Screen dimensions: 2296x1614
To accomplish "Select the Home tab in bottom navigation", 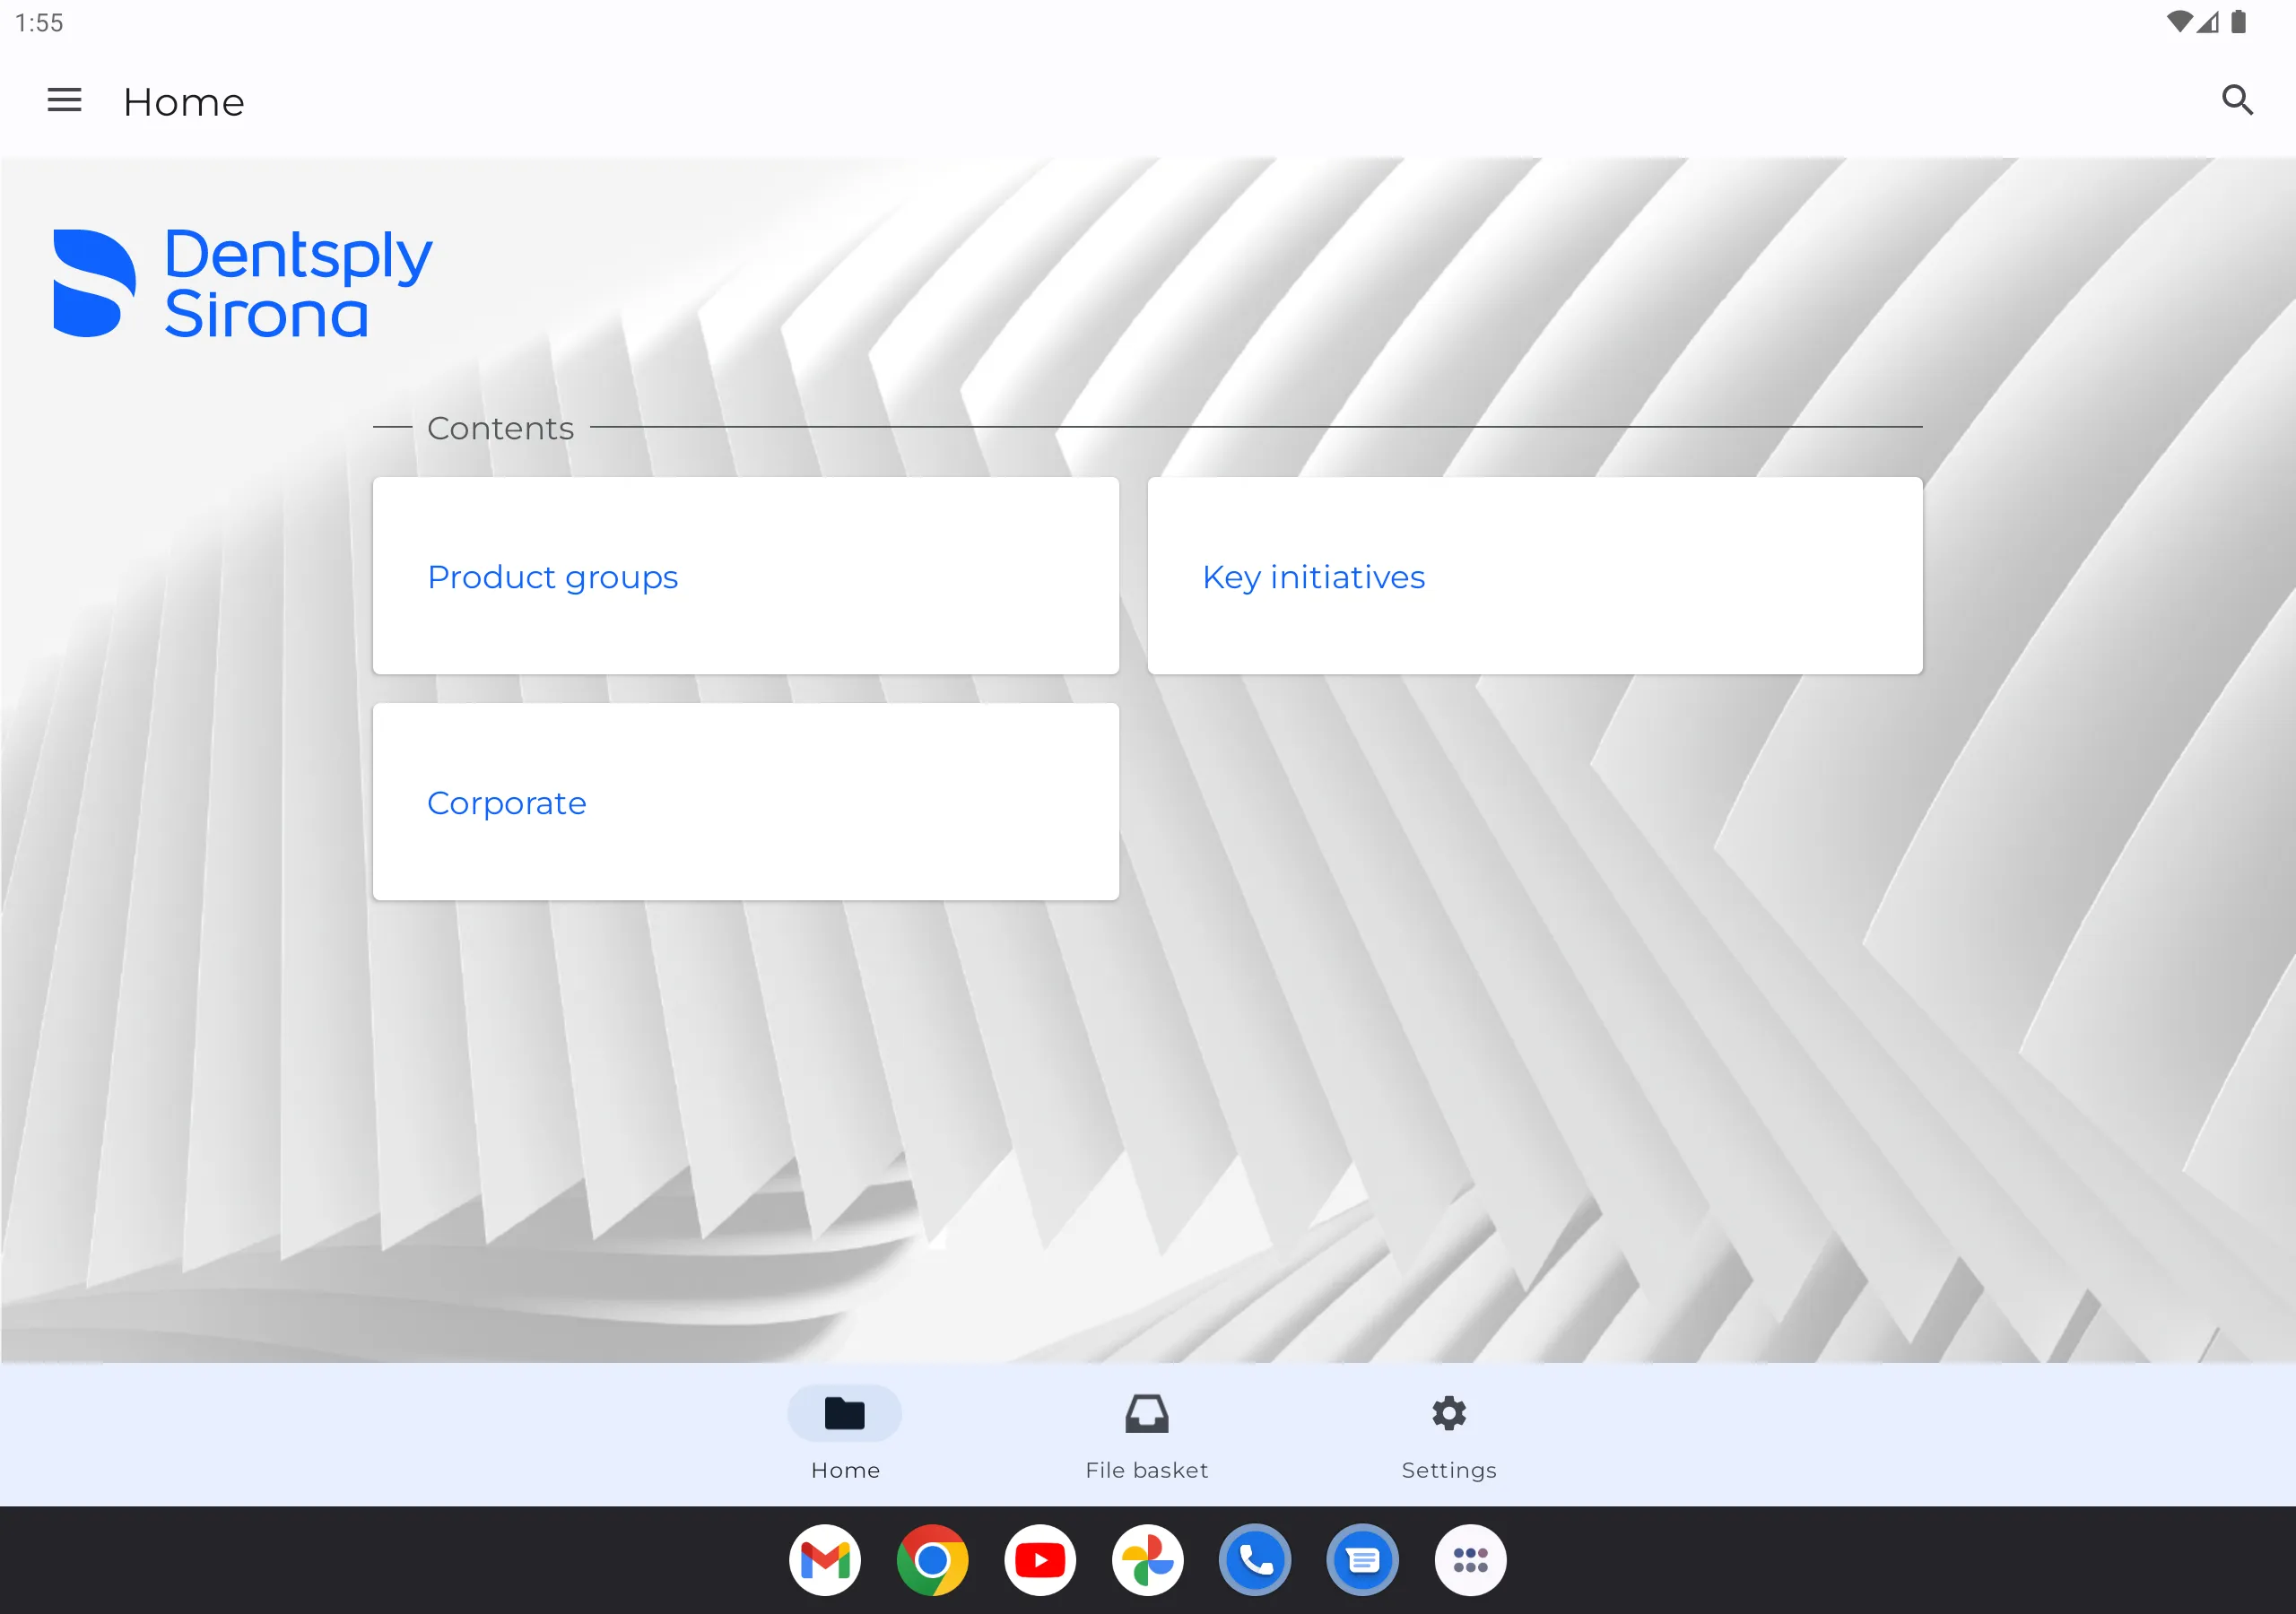I will 845,1434.
